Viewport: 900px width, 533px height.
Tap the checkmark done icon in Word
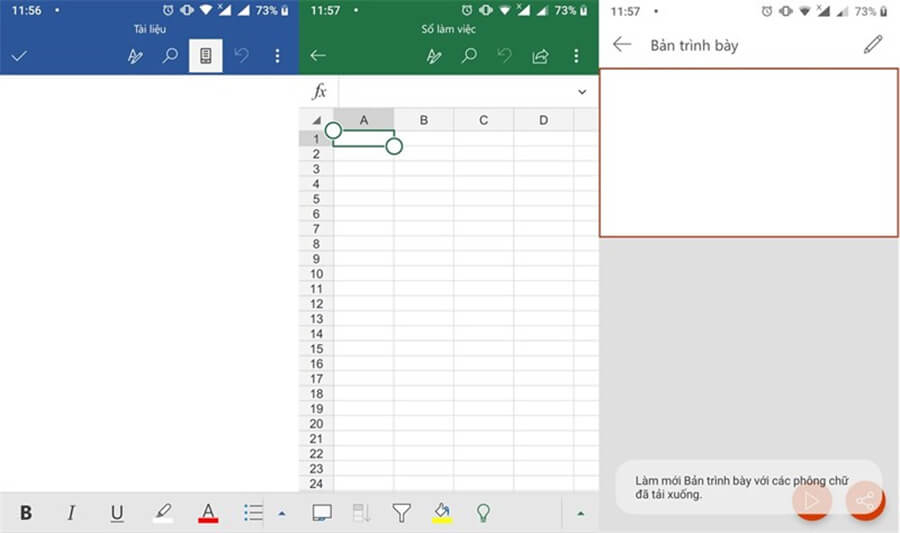[19, 56]
